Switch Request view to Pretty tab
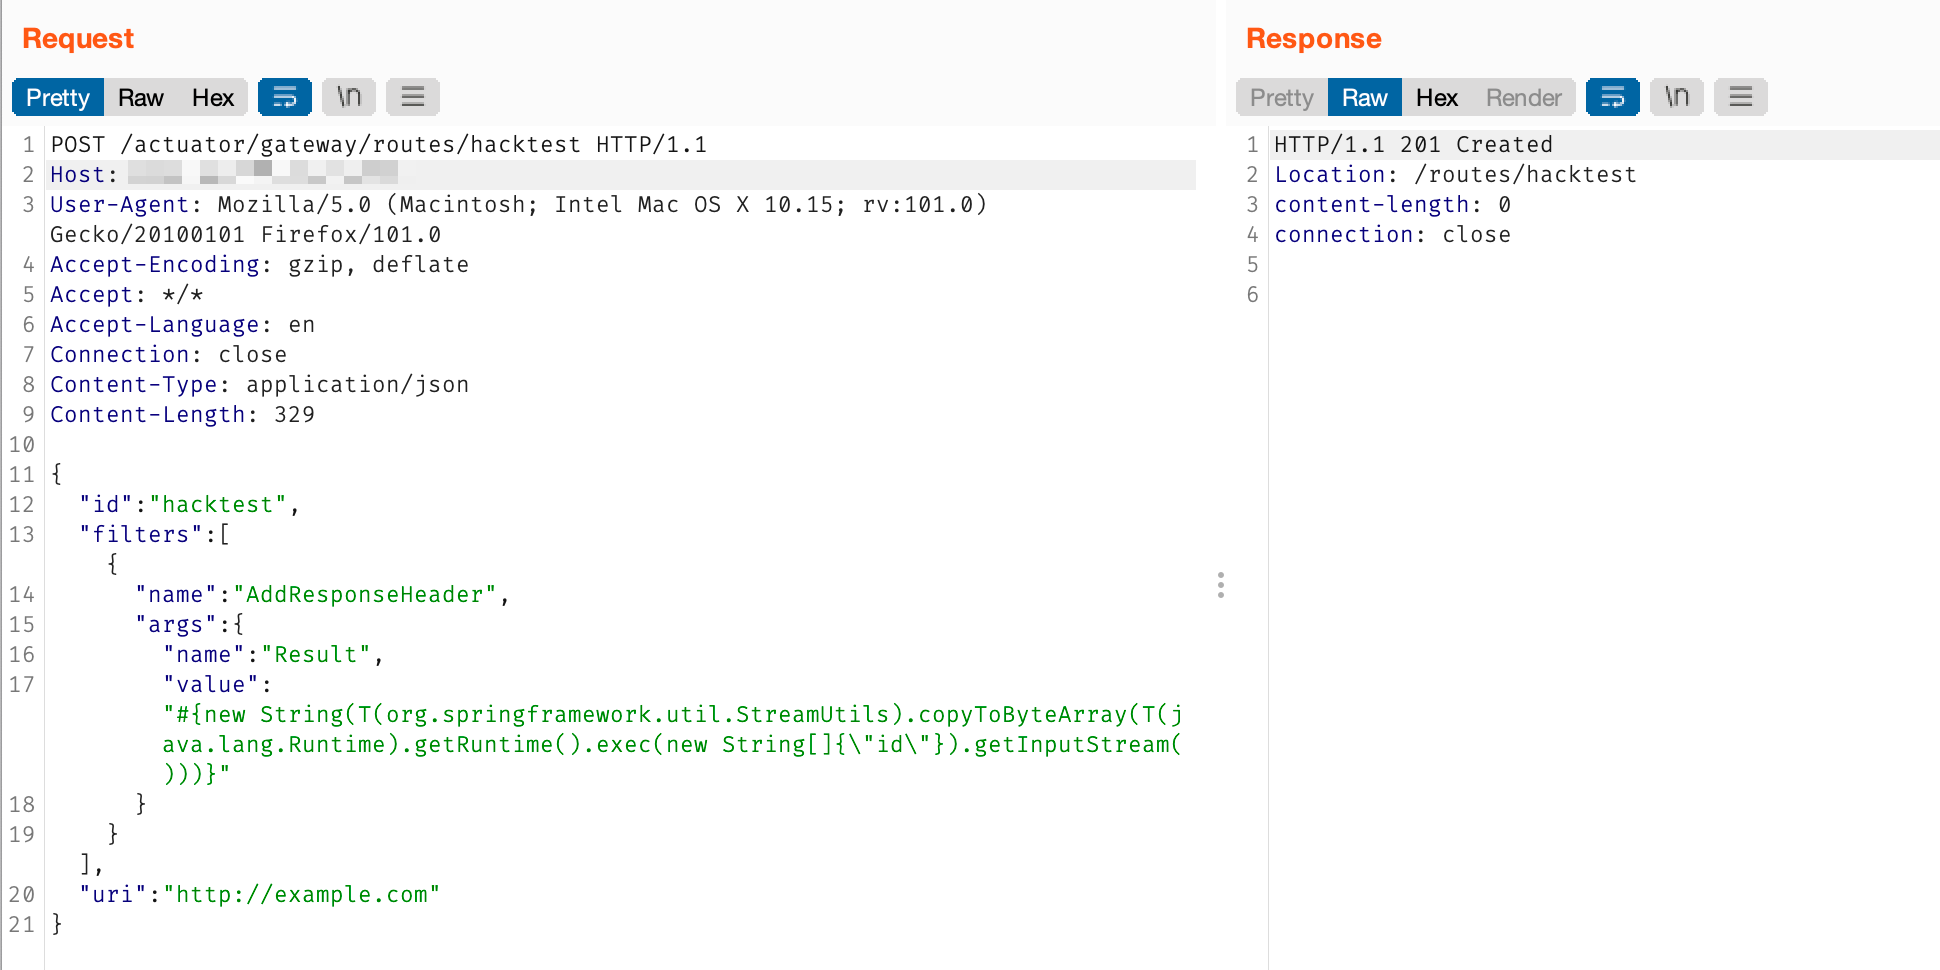1940x970 pixels. tap(58, 97)
